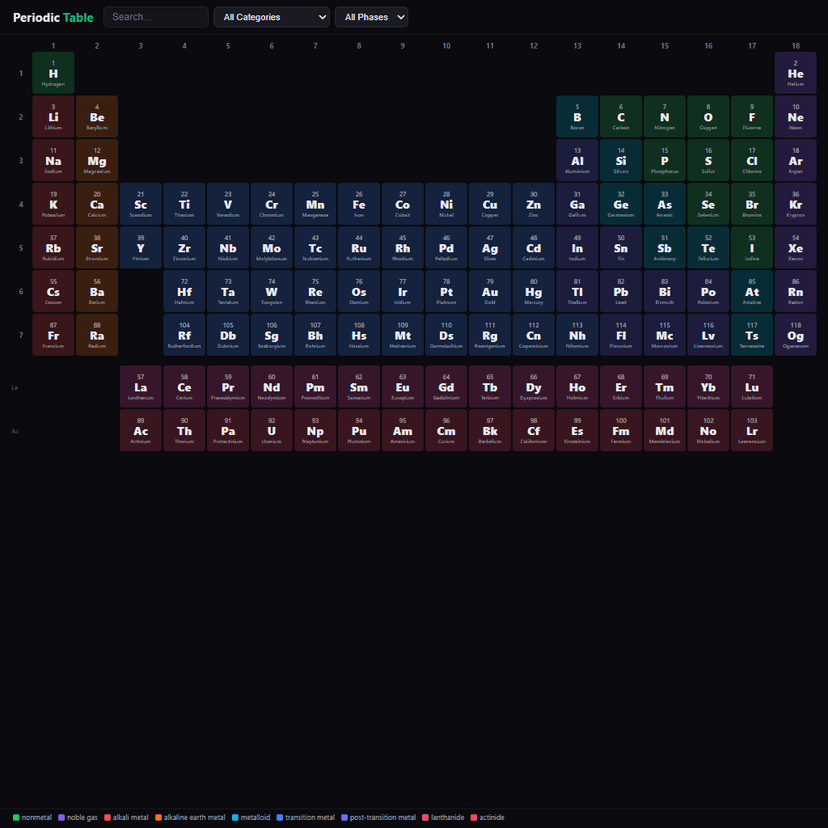Click the Astatine (At) tile
The width and height of the screenshot is (828, 828).
[x=752, y=291]
